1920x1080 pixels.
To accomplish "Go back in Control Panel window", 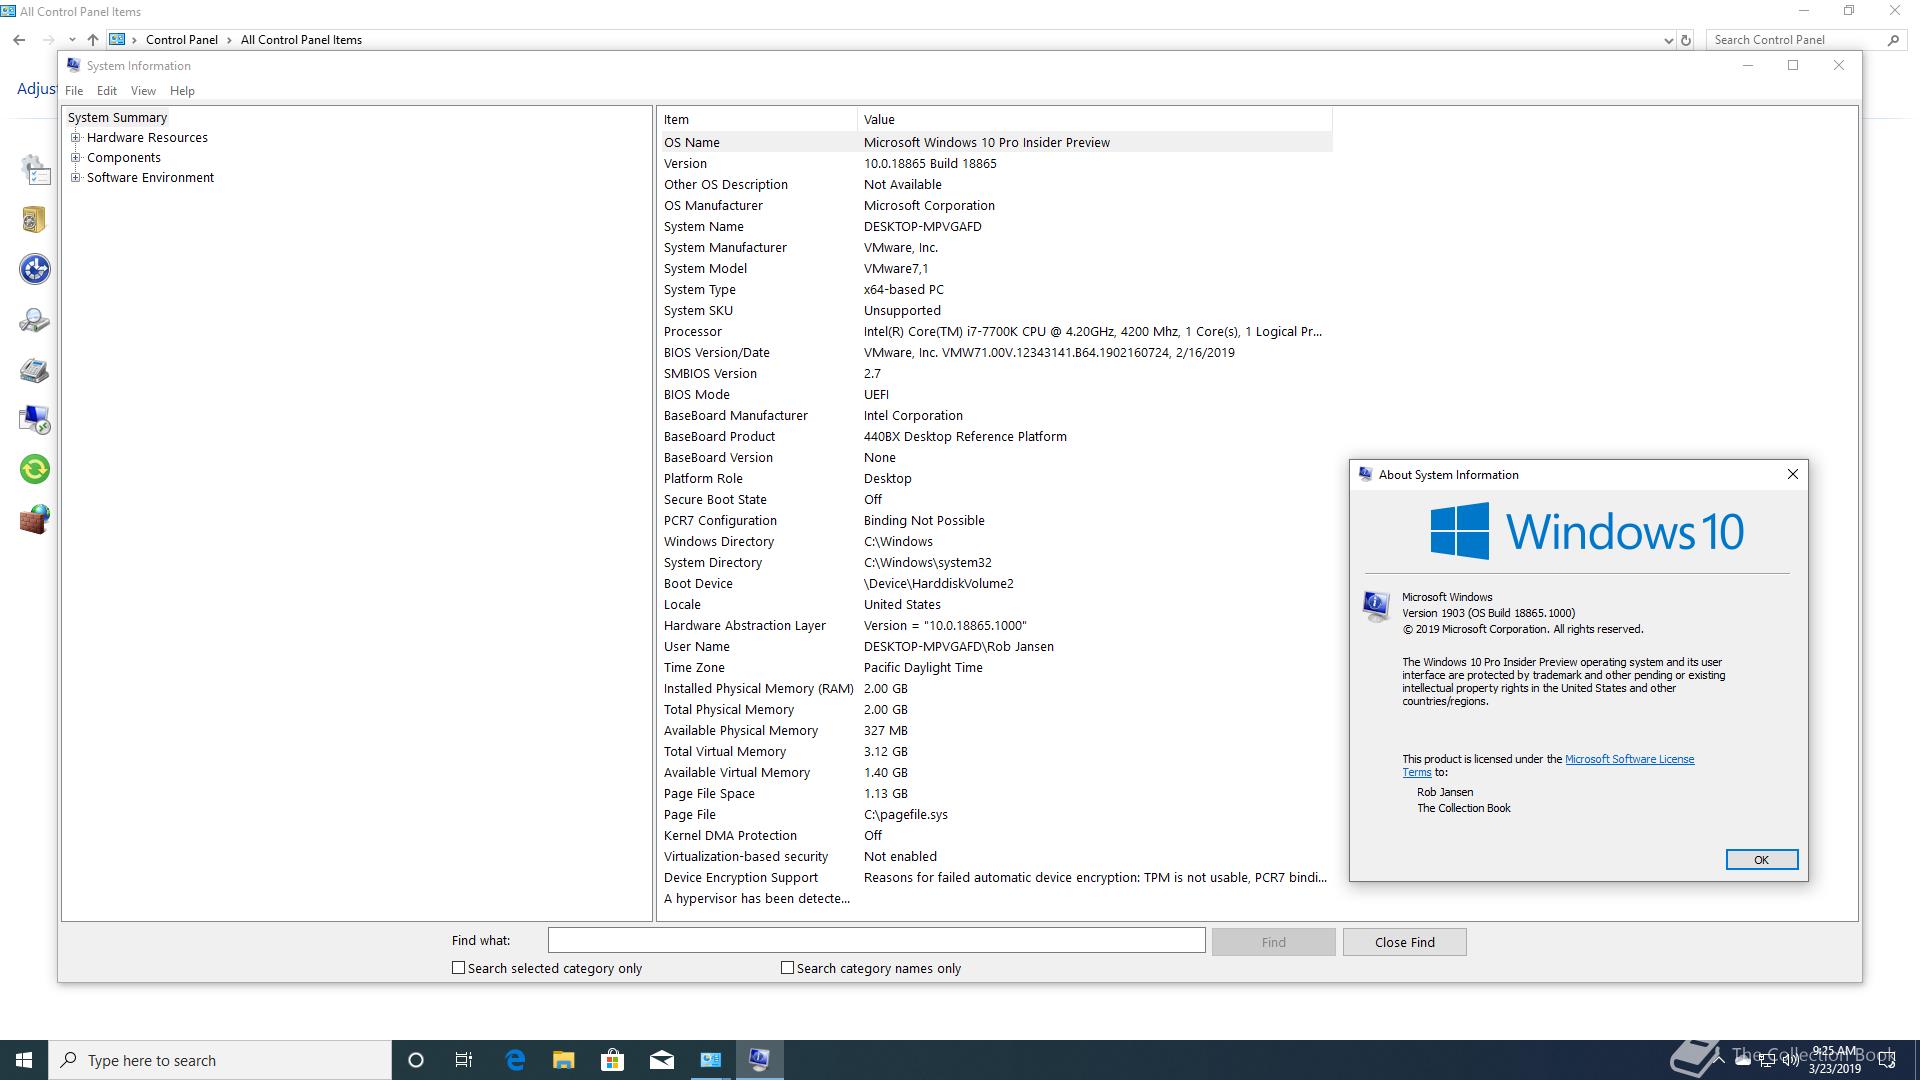I will click(19, 40).
